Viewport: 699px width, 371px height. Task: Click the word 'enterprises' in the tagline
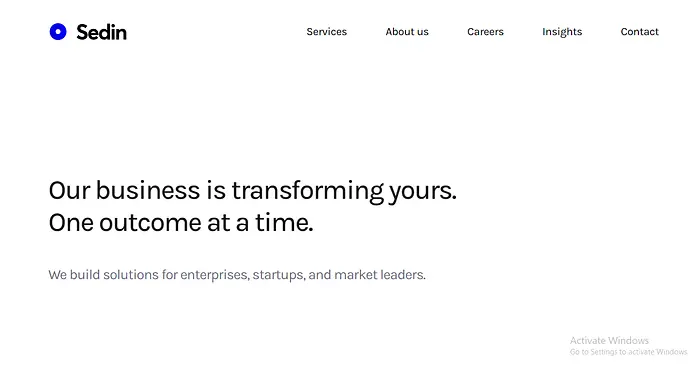[215, 275]
